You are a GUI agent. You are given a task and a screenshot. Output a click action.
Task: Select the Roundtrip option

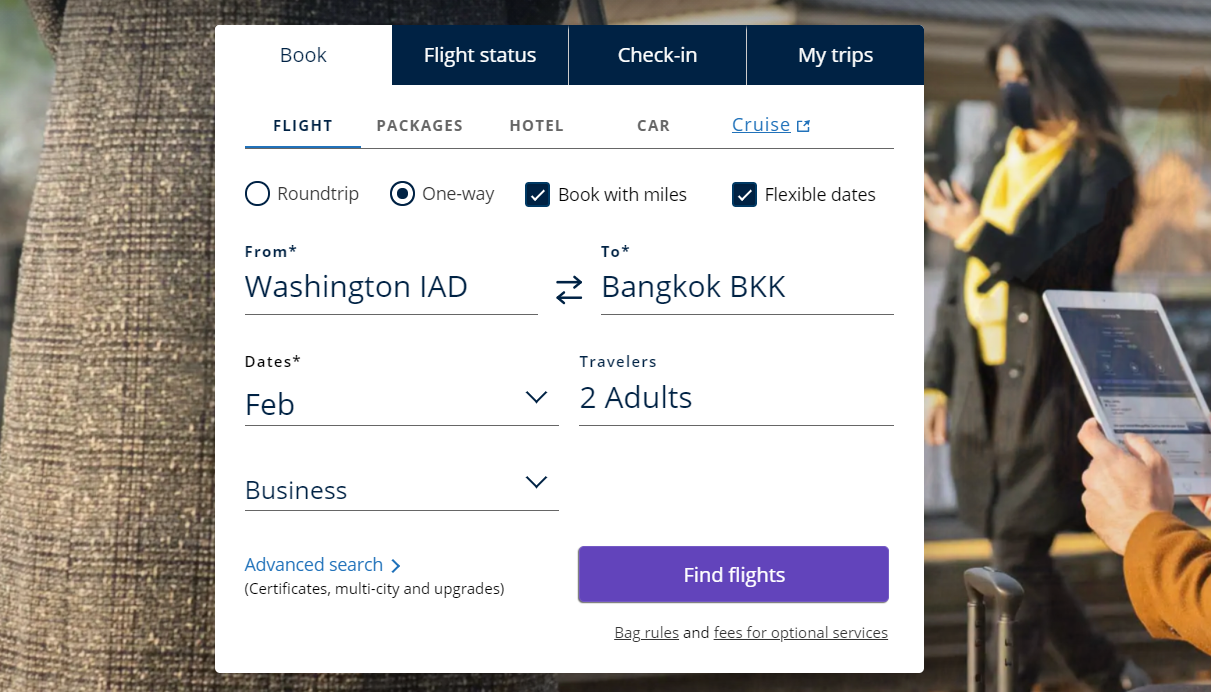[257, 193]
